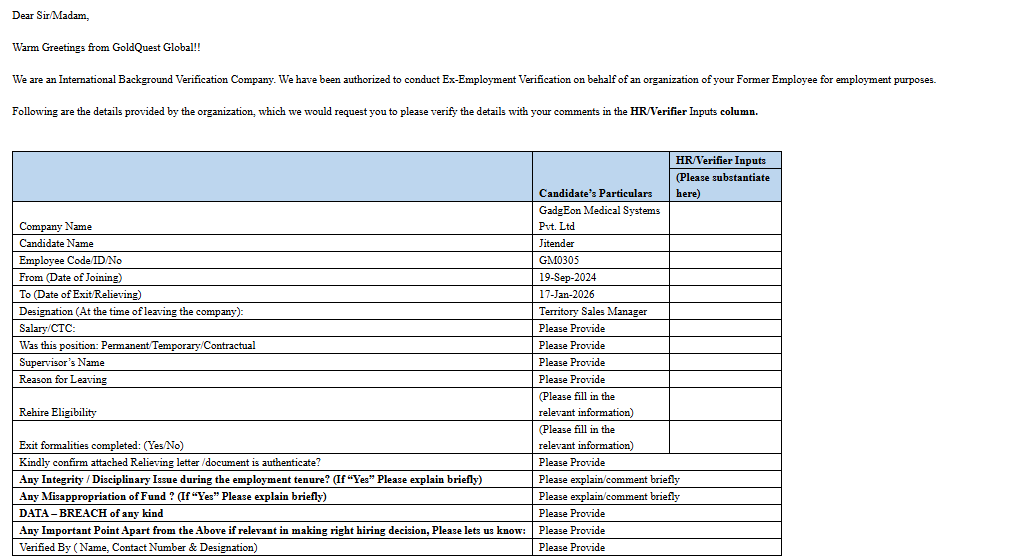Click HR/Verifier input cell for Rehire Eligibility
This screenshot has width=1016, height=556.
pyautogui.click(x=725, y=404)
